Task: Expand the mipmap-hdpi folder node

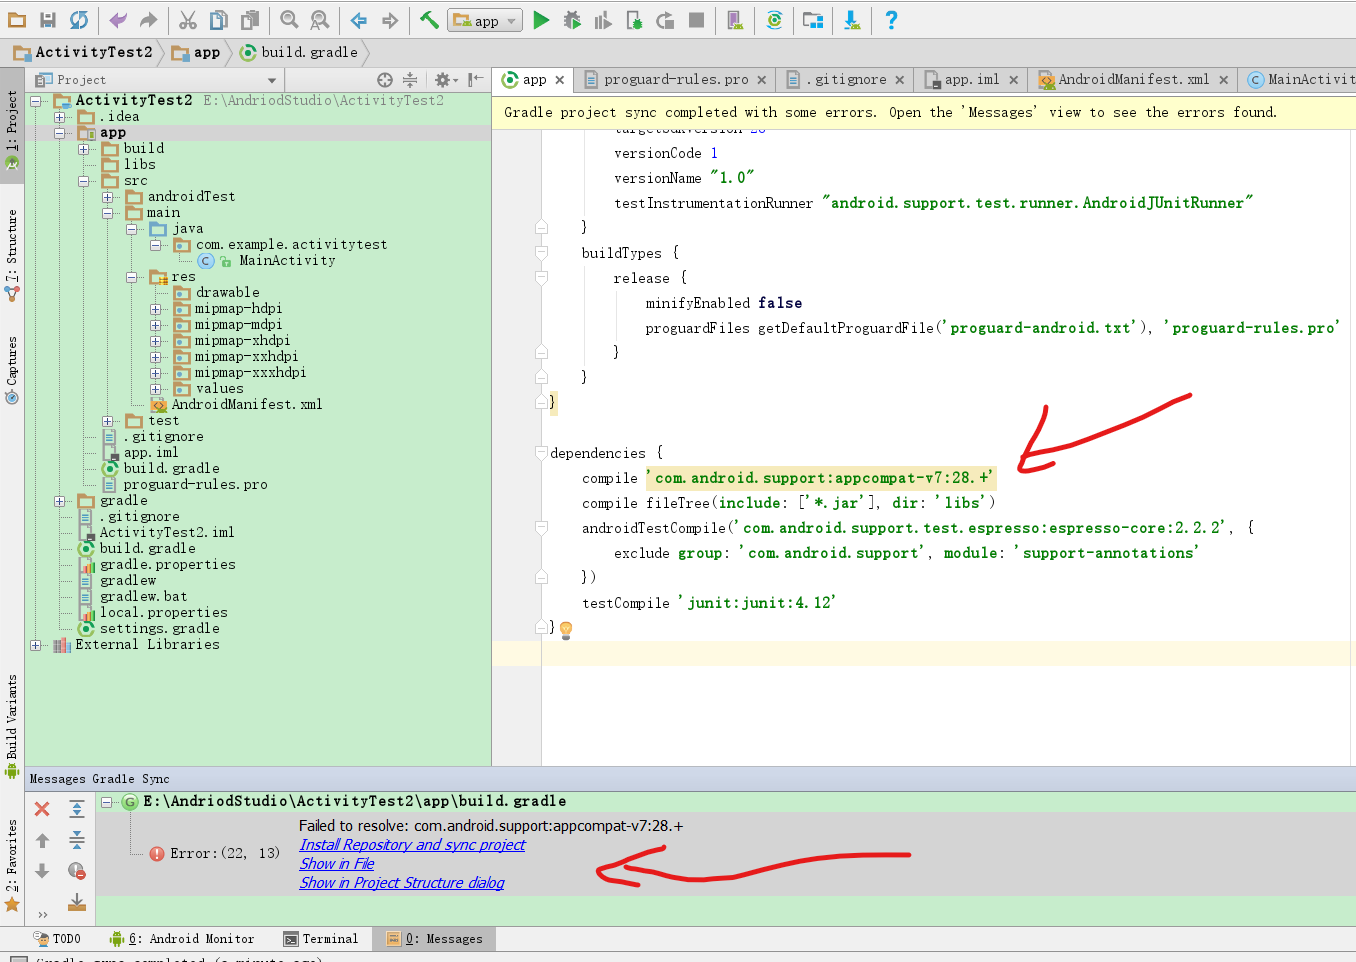Action: [x=156, y=309]
